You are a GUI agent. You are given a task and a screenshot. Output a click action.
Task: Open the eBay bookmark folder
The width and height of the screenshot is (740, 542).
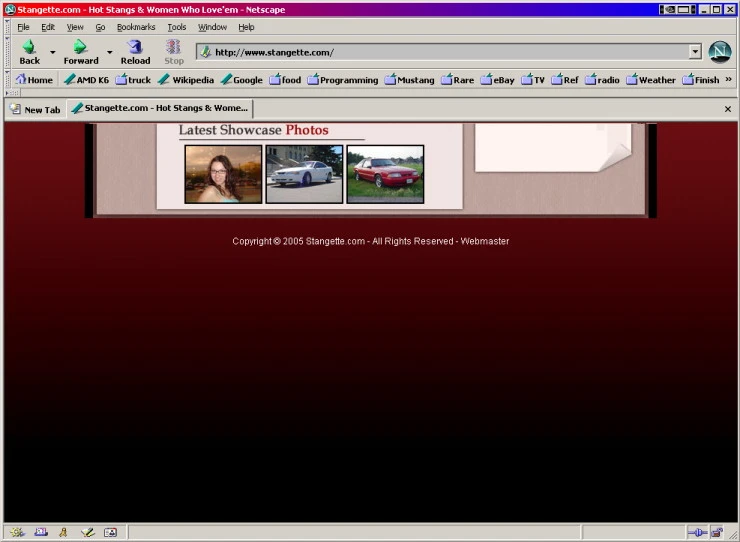tap(498, 80)
